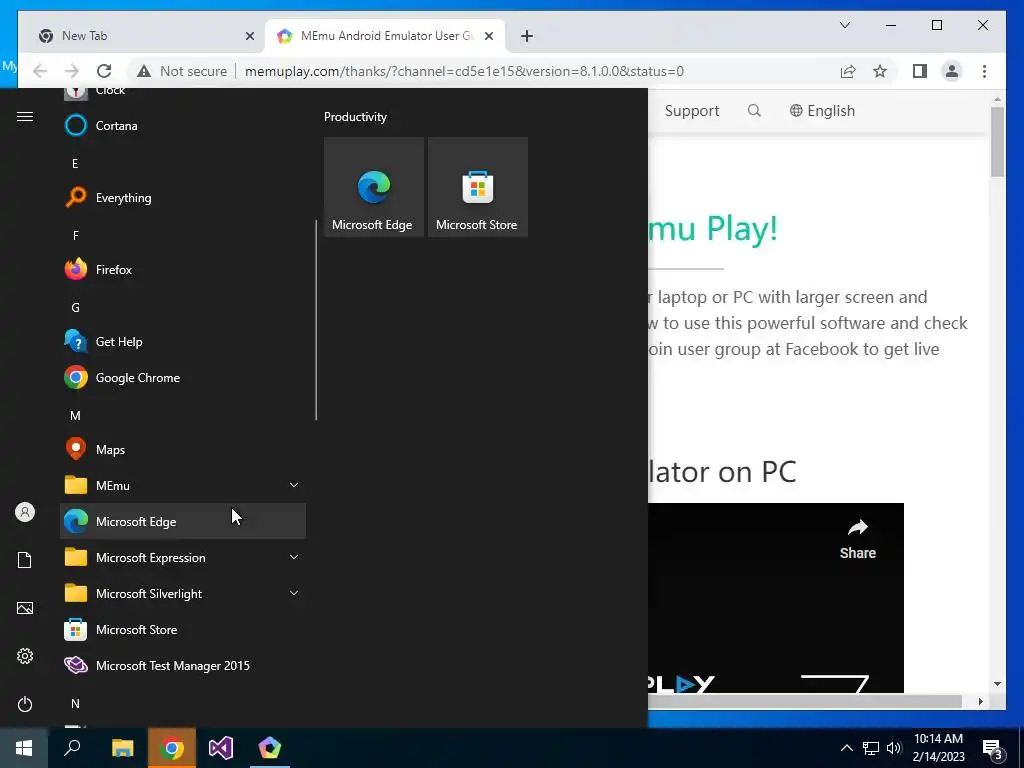
Task: Open Documents from the Start sidebar
Action: tap(25, 560)
